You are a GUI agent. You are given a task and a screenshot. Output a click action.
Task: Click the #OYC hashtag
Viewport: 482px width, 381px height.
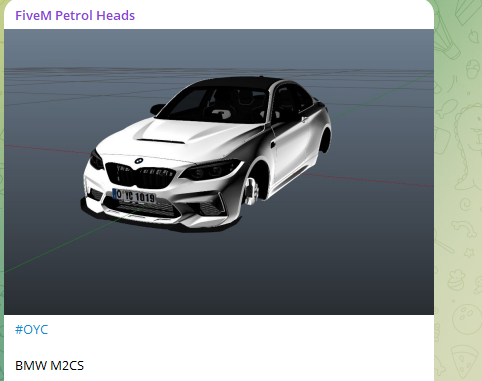click(x=32, y=330)
